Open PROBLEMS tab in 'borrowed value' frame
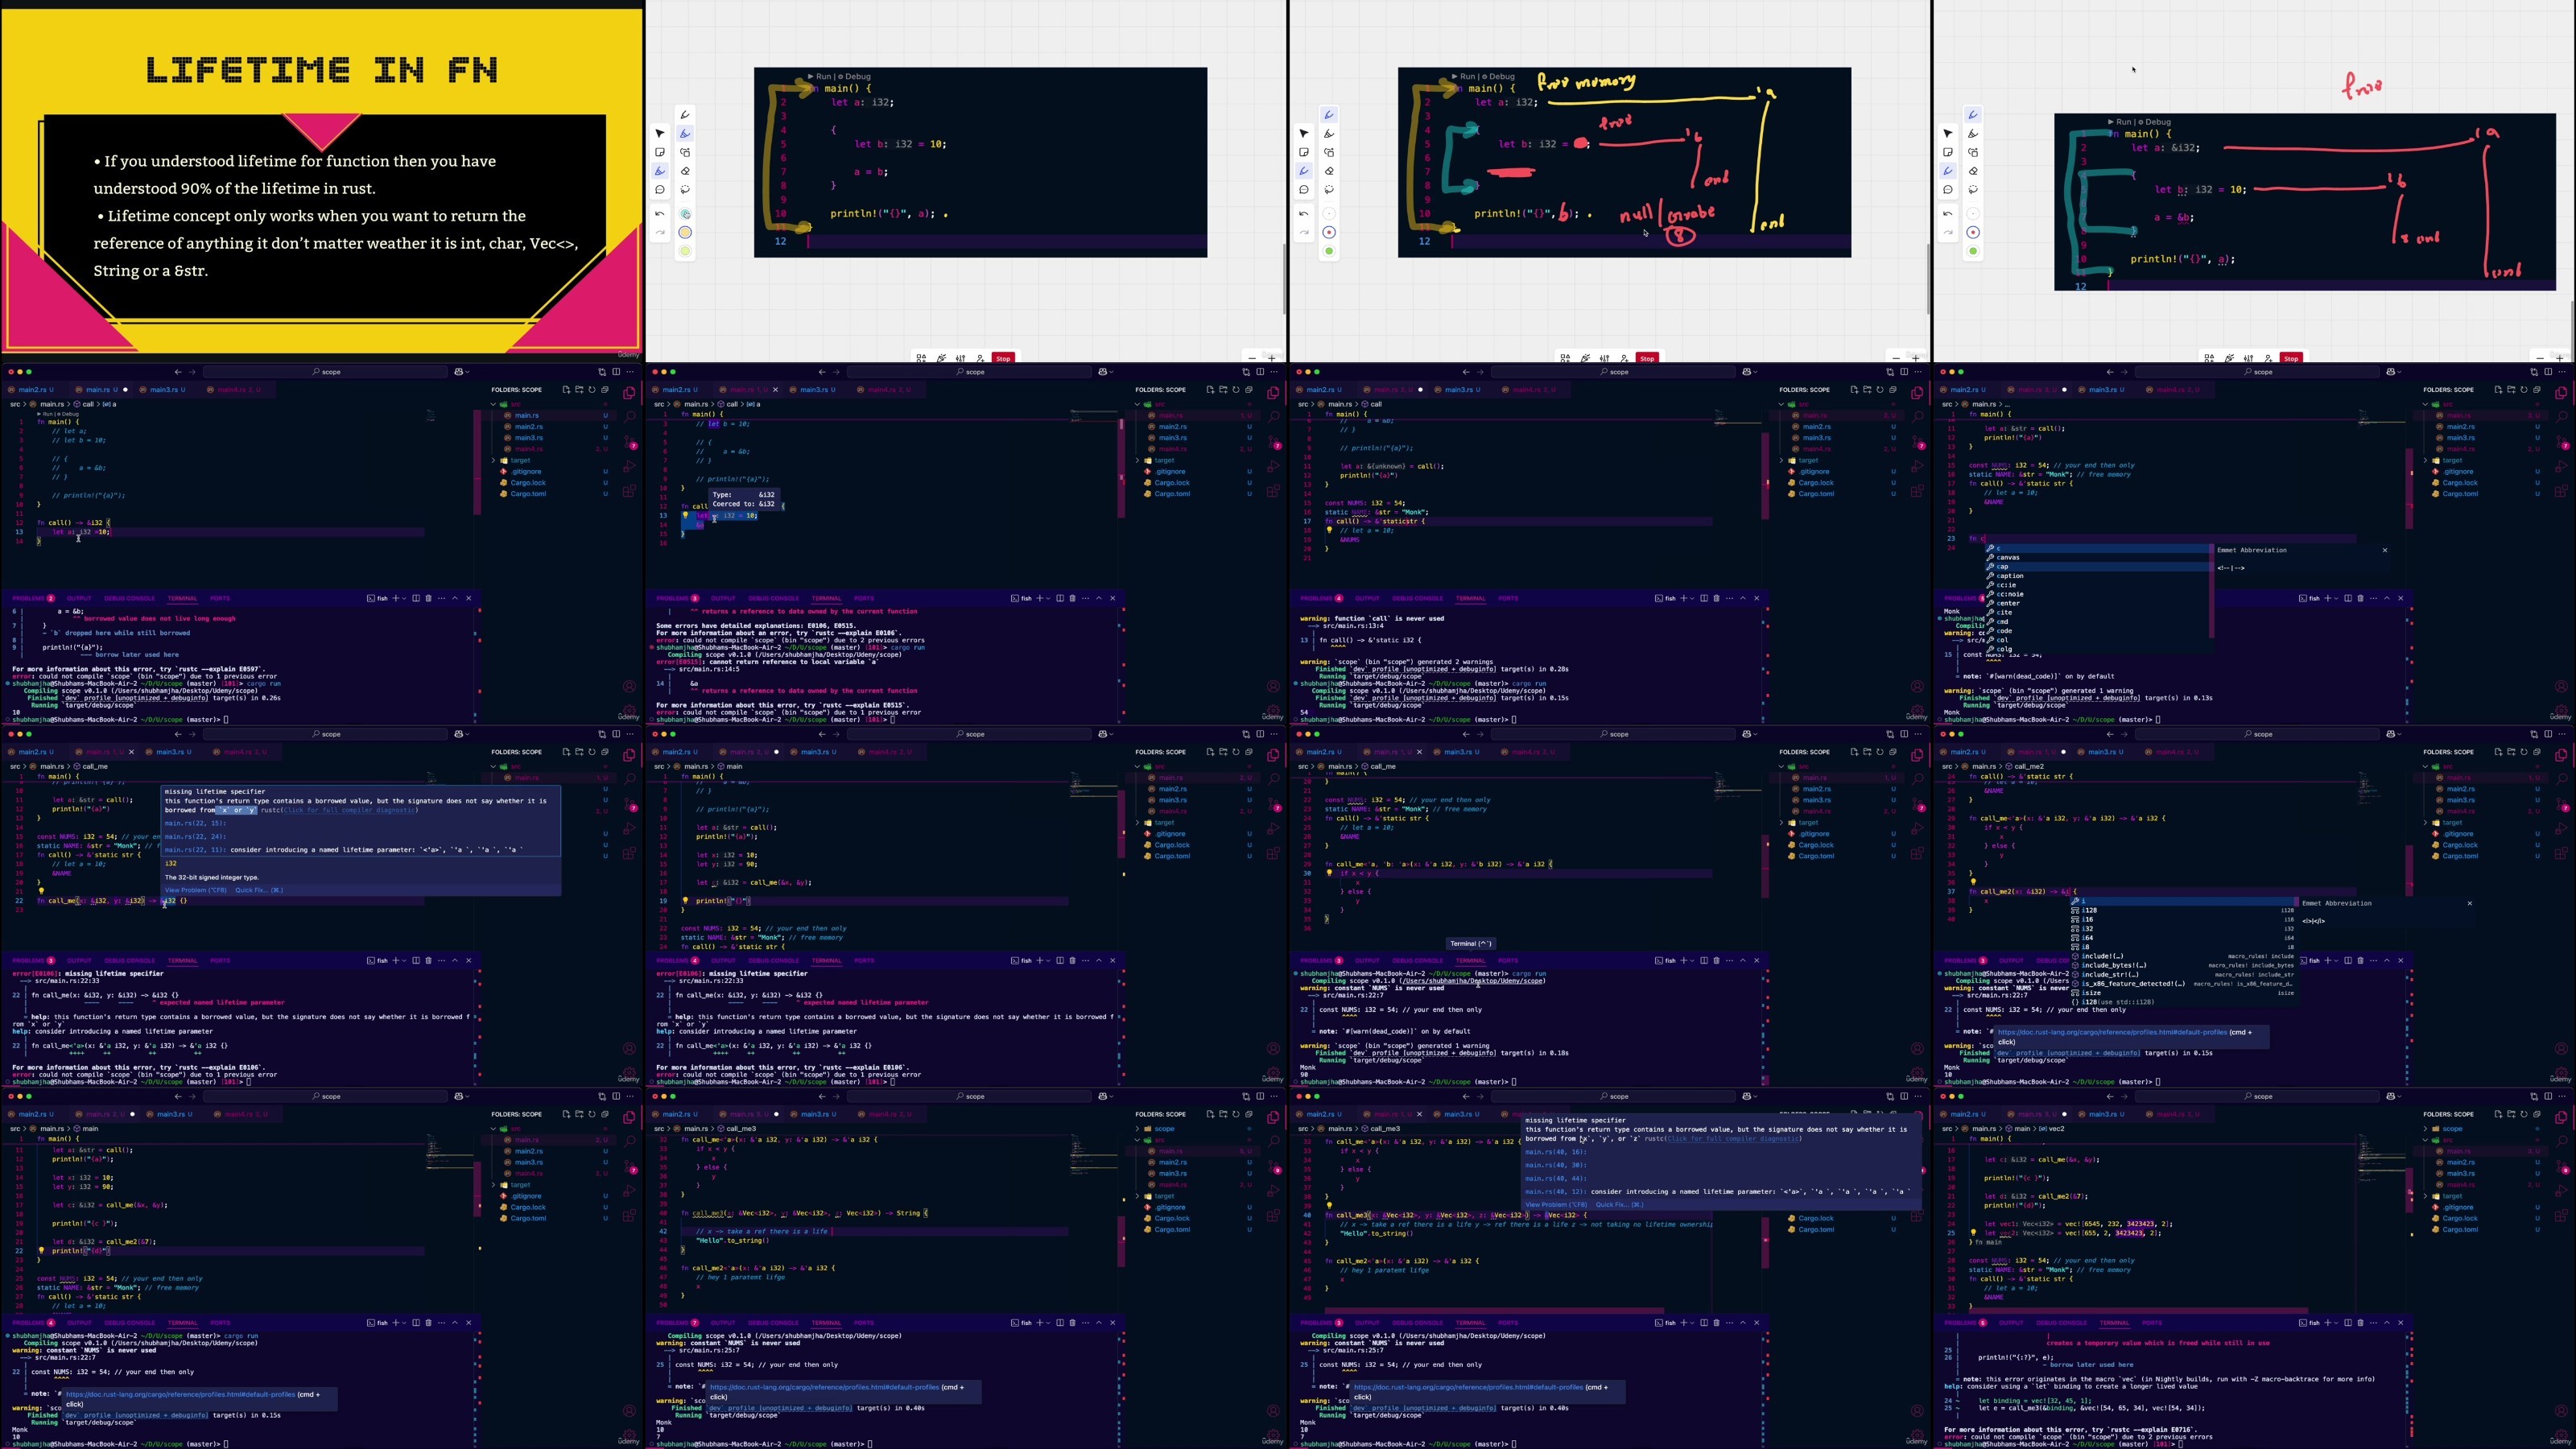 (33, 598)
